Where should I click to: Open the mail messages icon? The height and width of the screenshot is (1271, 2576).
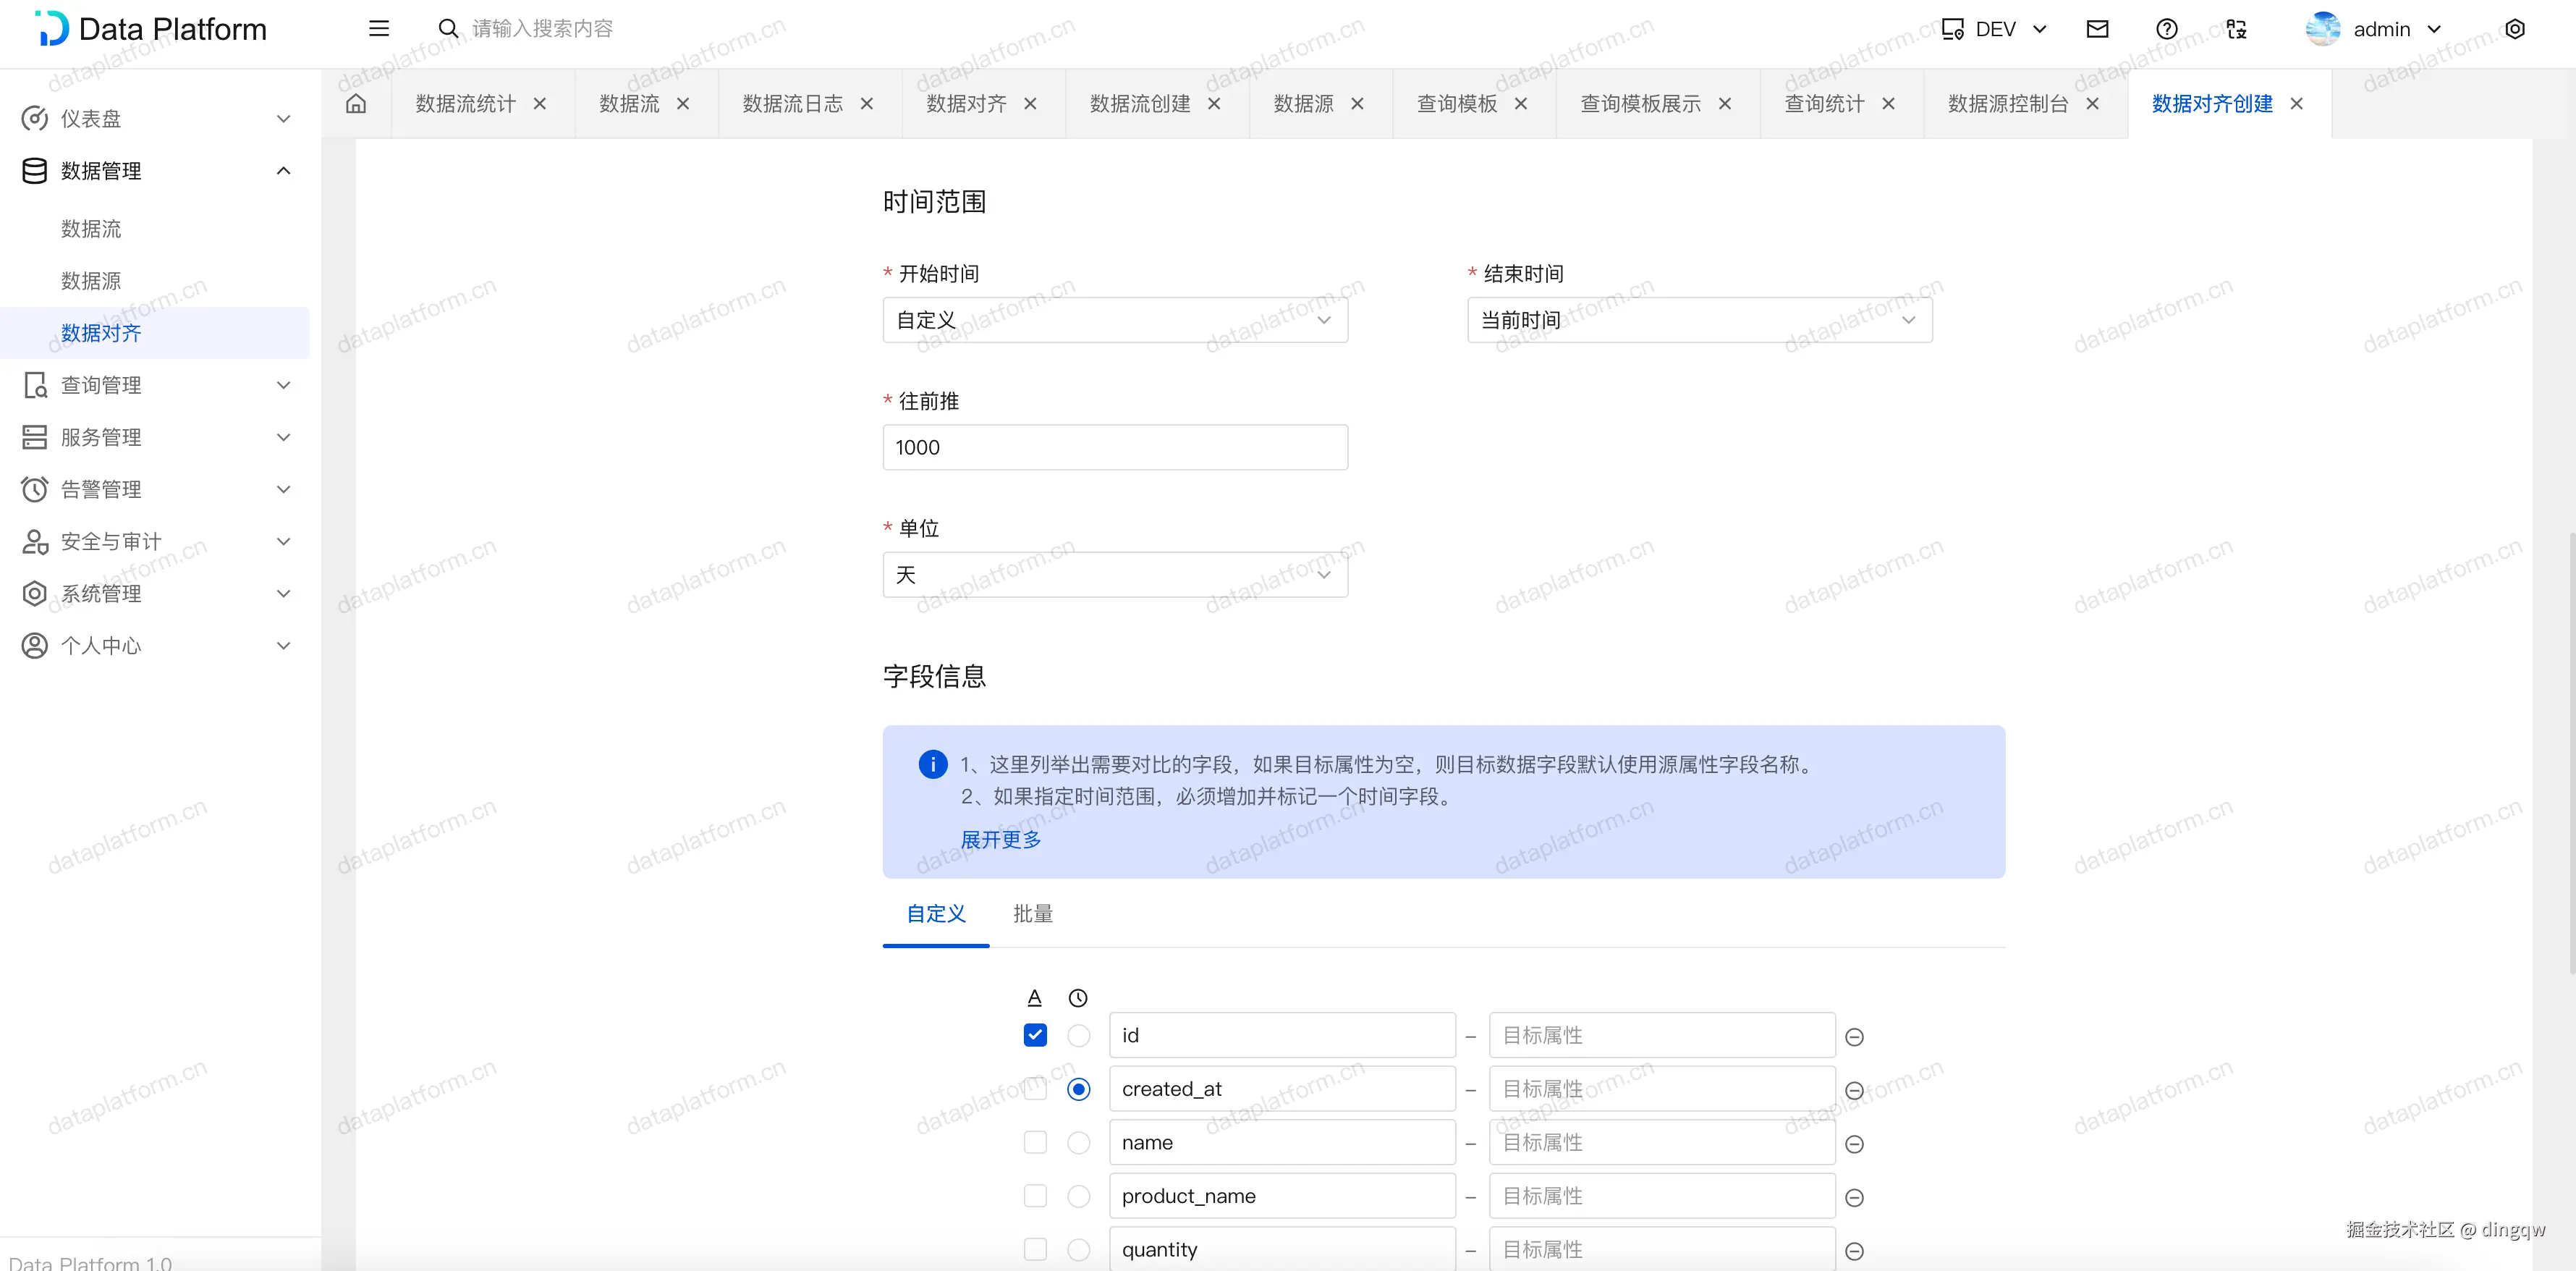coord(2097,29)
